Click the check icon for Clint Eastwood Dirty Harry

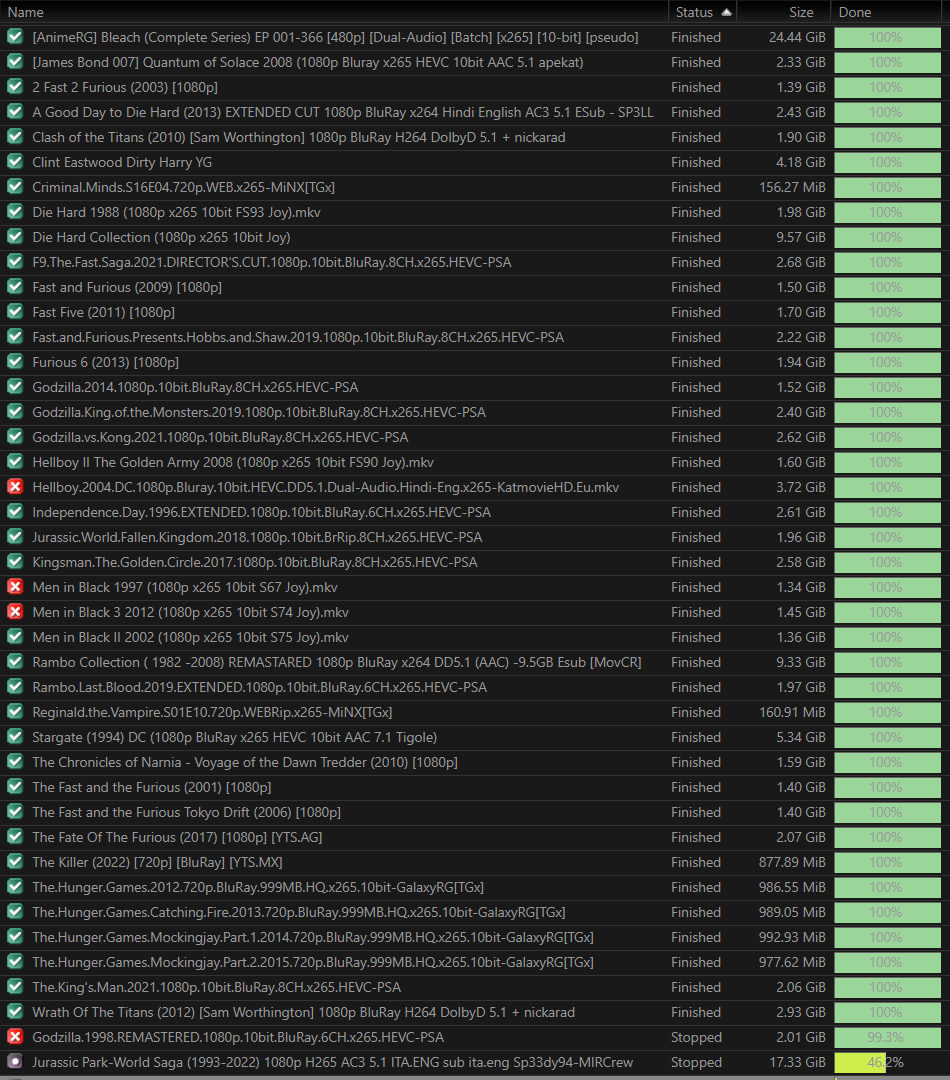(14, 162)
